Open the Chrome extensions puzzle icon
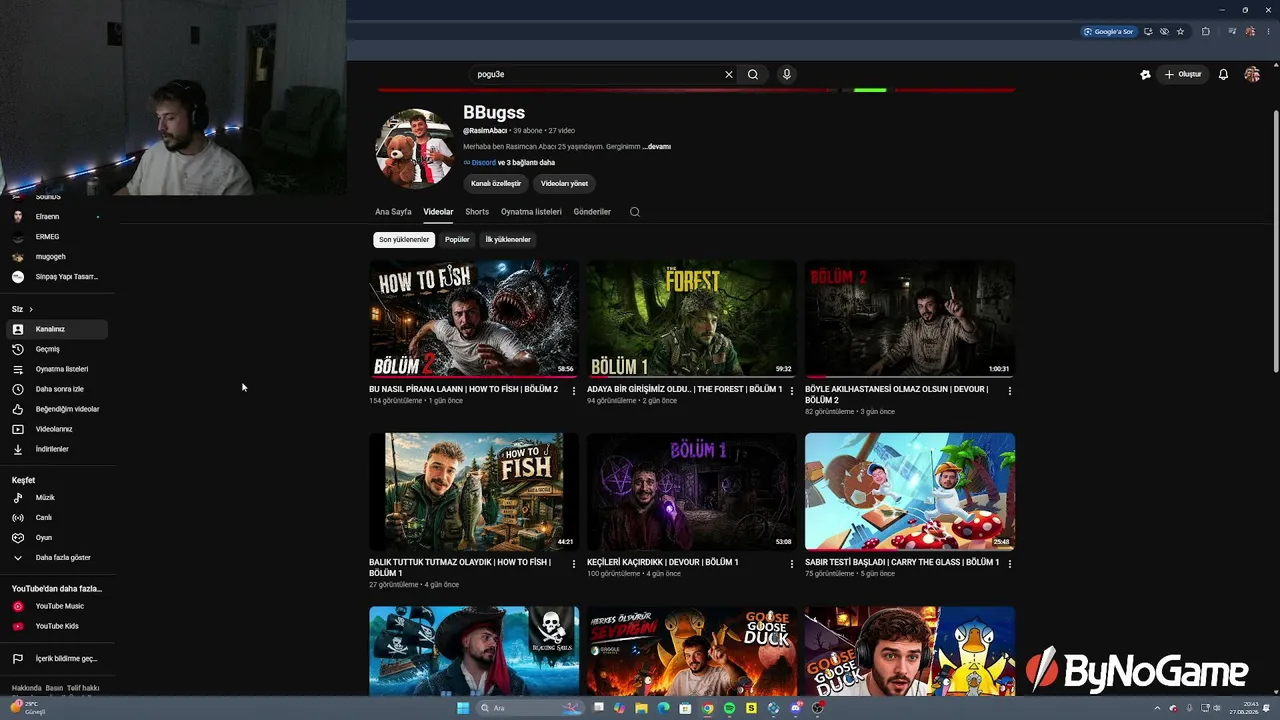Image resolution: width=1280 pixels, height=720 pixels. pos(1205,31)
